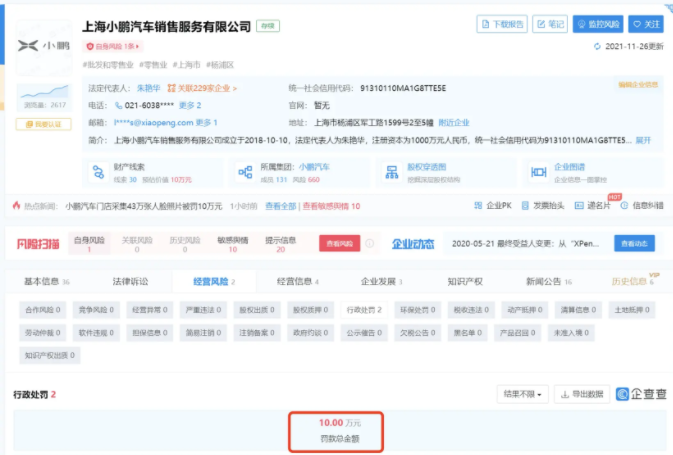The width and height of the screenshot is (673, 455).
Task: Select 经营异常 0 filter tag
Action: pos(150,310)
